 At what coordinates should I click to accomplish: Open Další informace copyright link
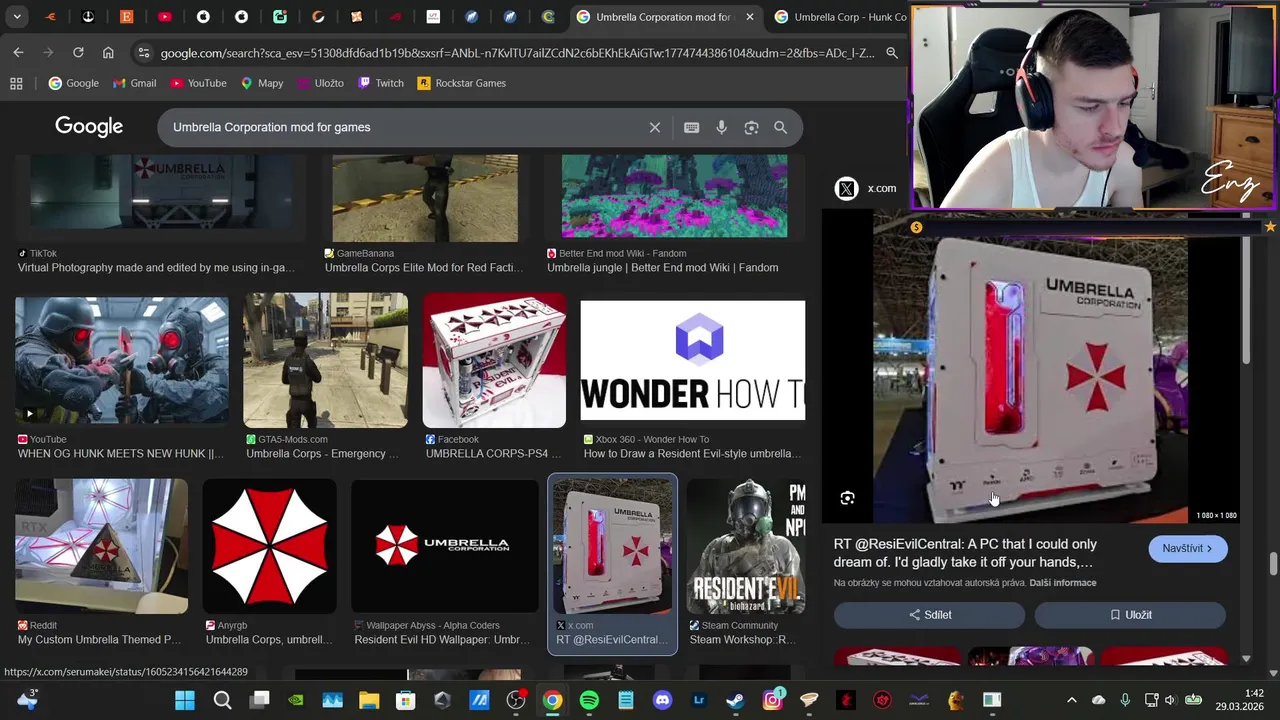point(1063,583)
